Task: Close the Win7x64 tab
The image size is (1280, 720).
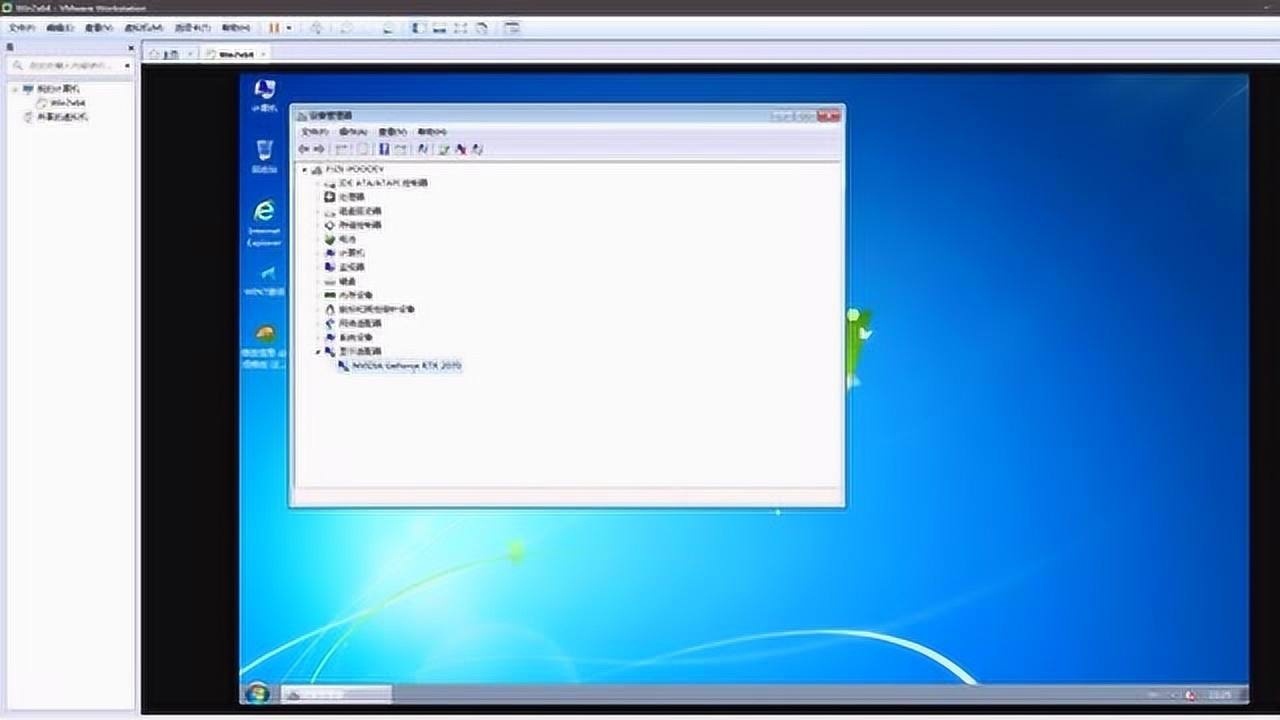Action: 263,54
